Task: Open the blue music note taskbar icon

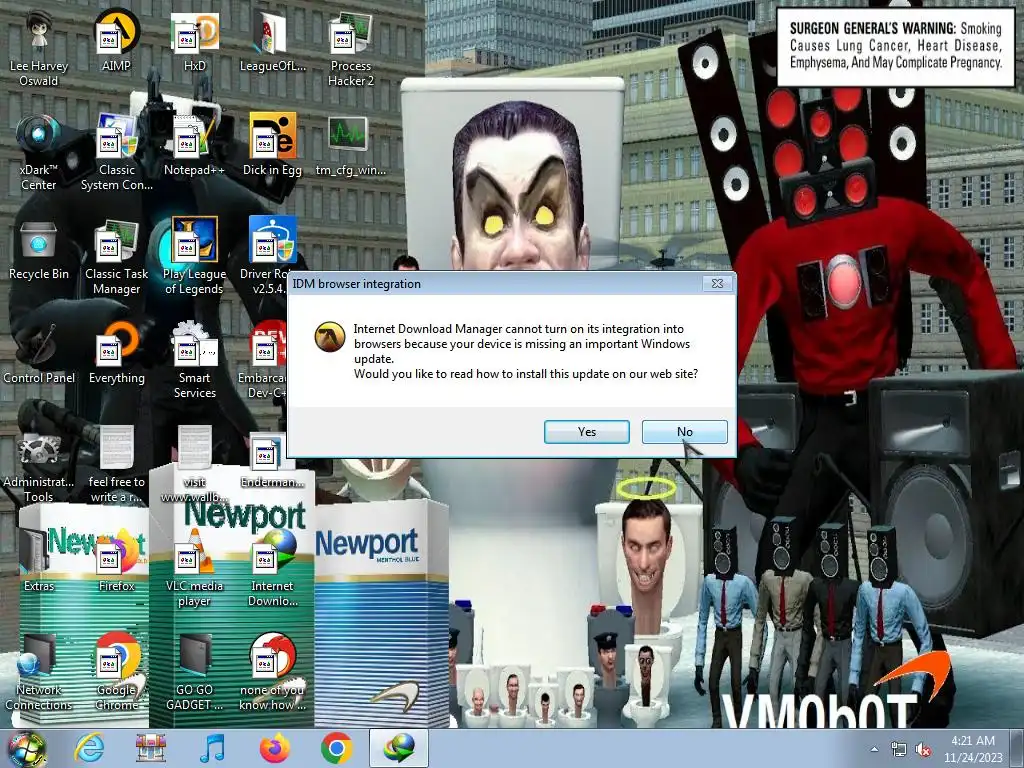Action: tap(212, 748)
